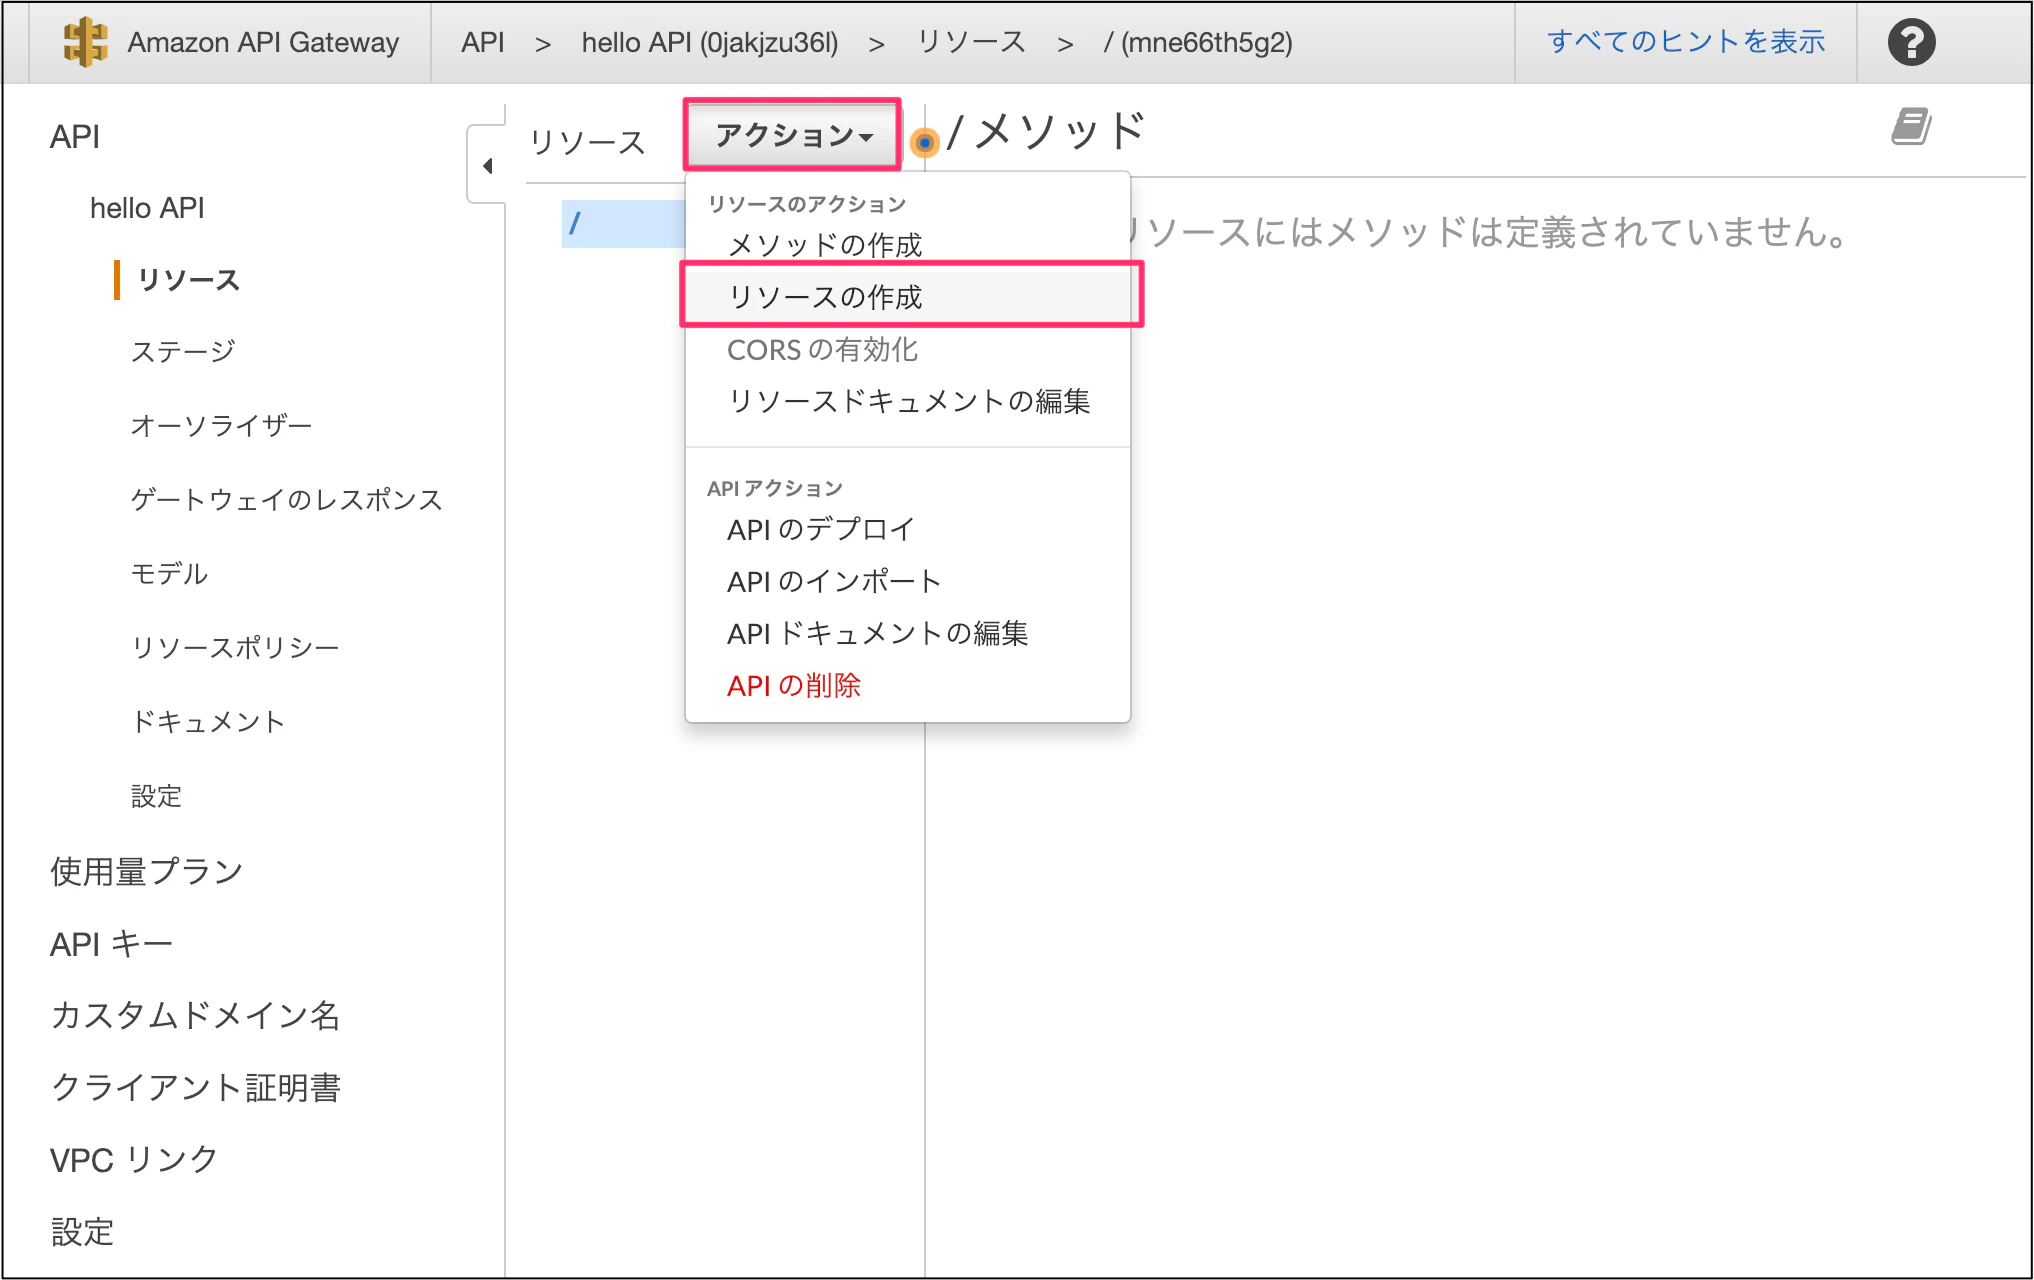Image resolution: width=2034 pixels, height=1280 pixels.
Task: Click すべてのヒントを表示 link
Action: (x=1686, y=42)
